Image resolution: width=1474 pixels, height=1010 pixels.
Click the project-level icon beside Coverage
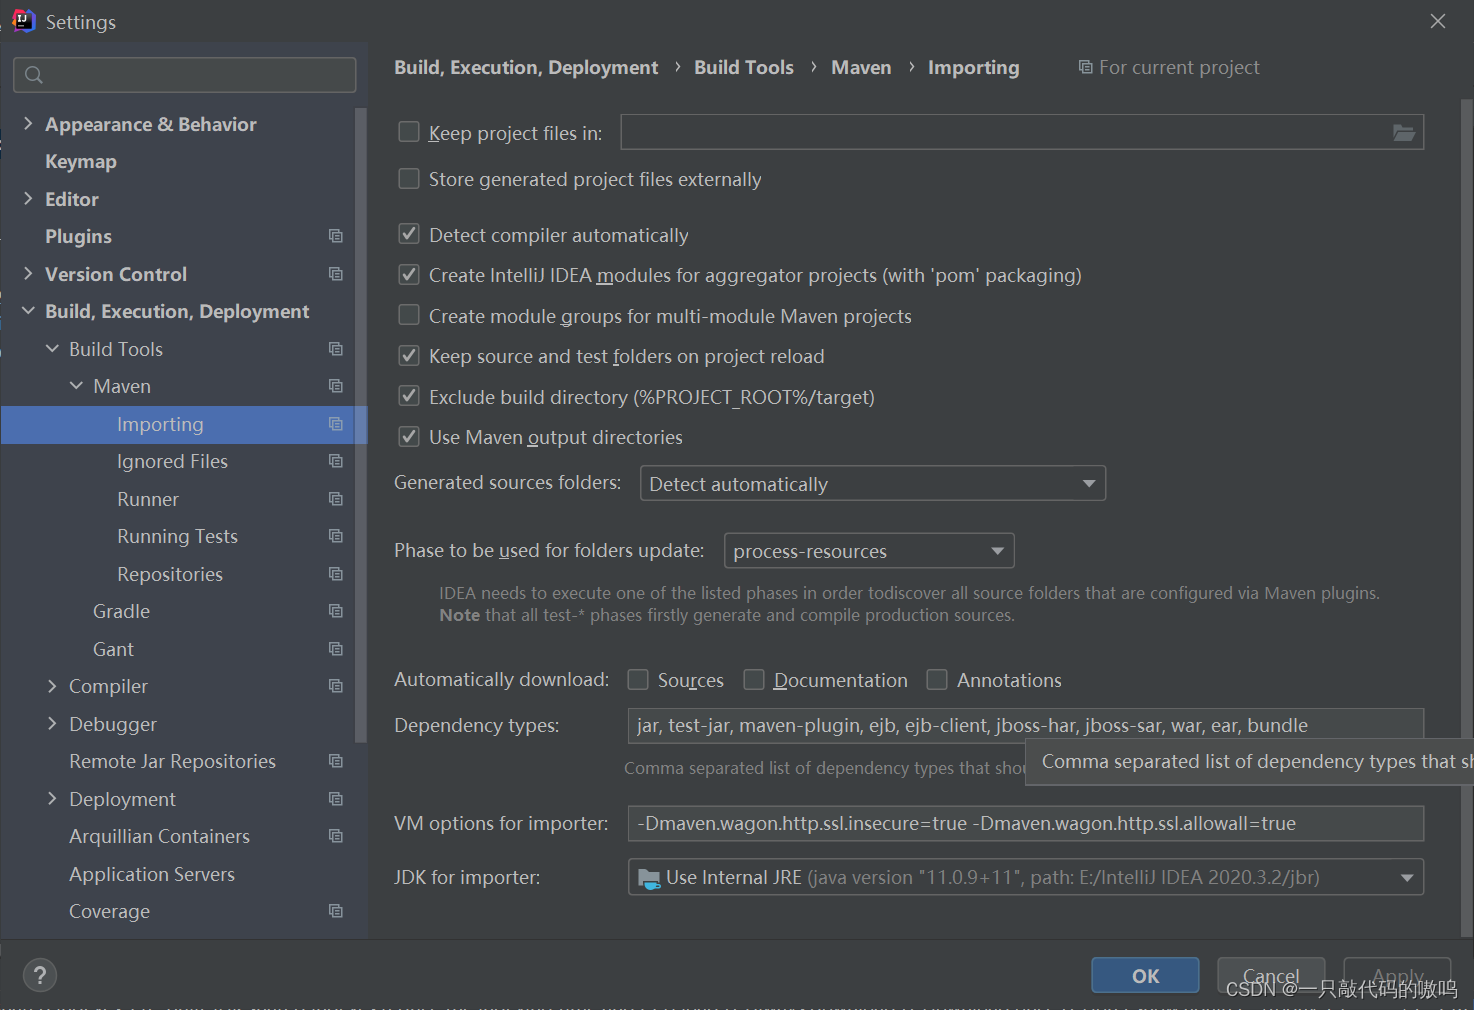336,911
